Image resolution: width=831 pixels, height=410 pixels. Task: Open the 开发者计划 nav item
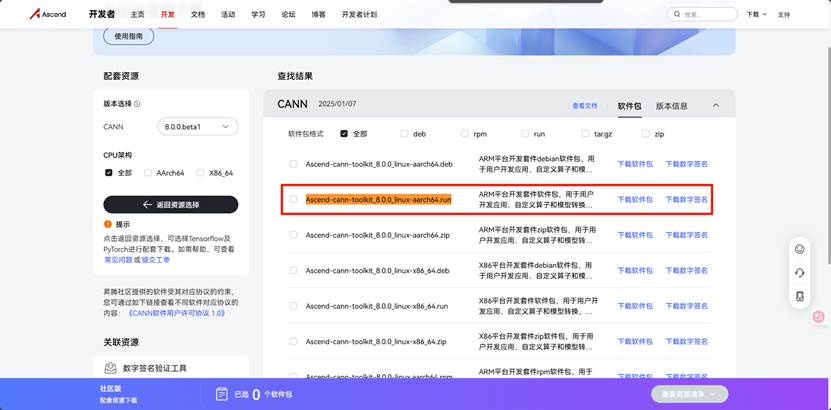click(359, 15)
